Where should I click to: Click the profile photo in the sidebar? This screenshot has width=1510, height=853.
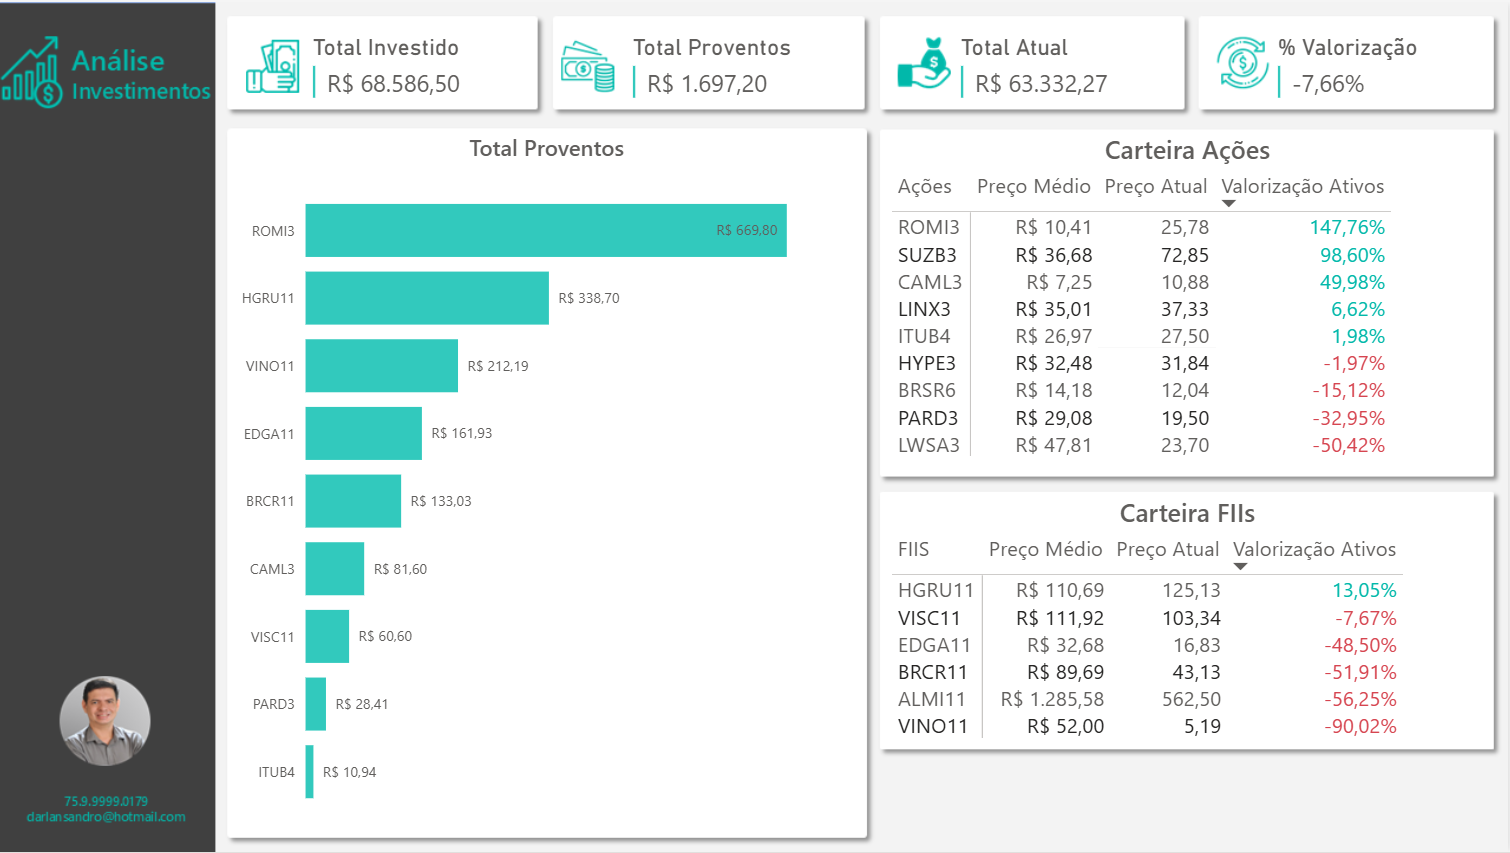click(105, 721)
